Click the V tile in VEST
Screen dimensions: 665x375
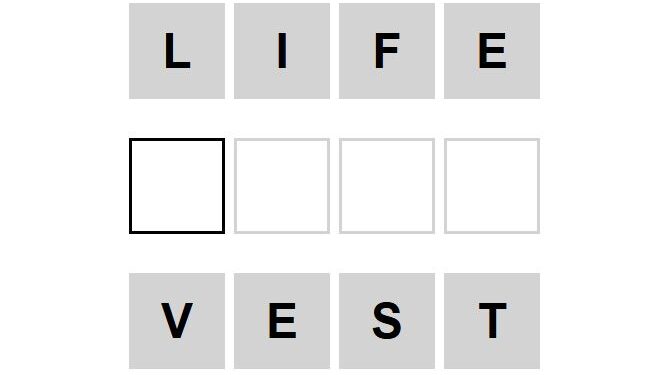point(177,321)
